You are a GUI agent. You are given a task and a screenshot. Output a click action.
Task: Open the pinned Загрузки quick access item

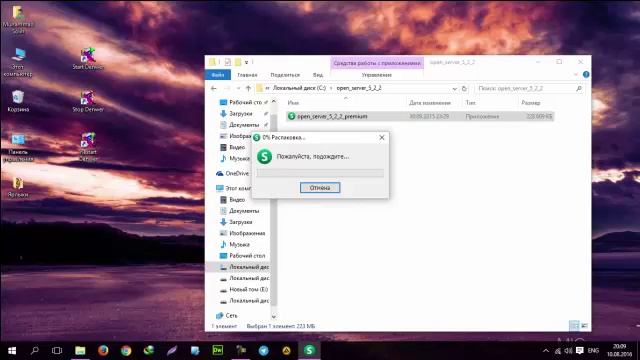tap(241, 113)
